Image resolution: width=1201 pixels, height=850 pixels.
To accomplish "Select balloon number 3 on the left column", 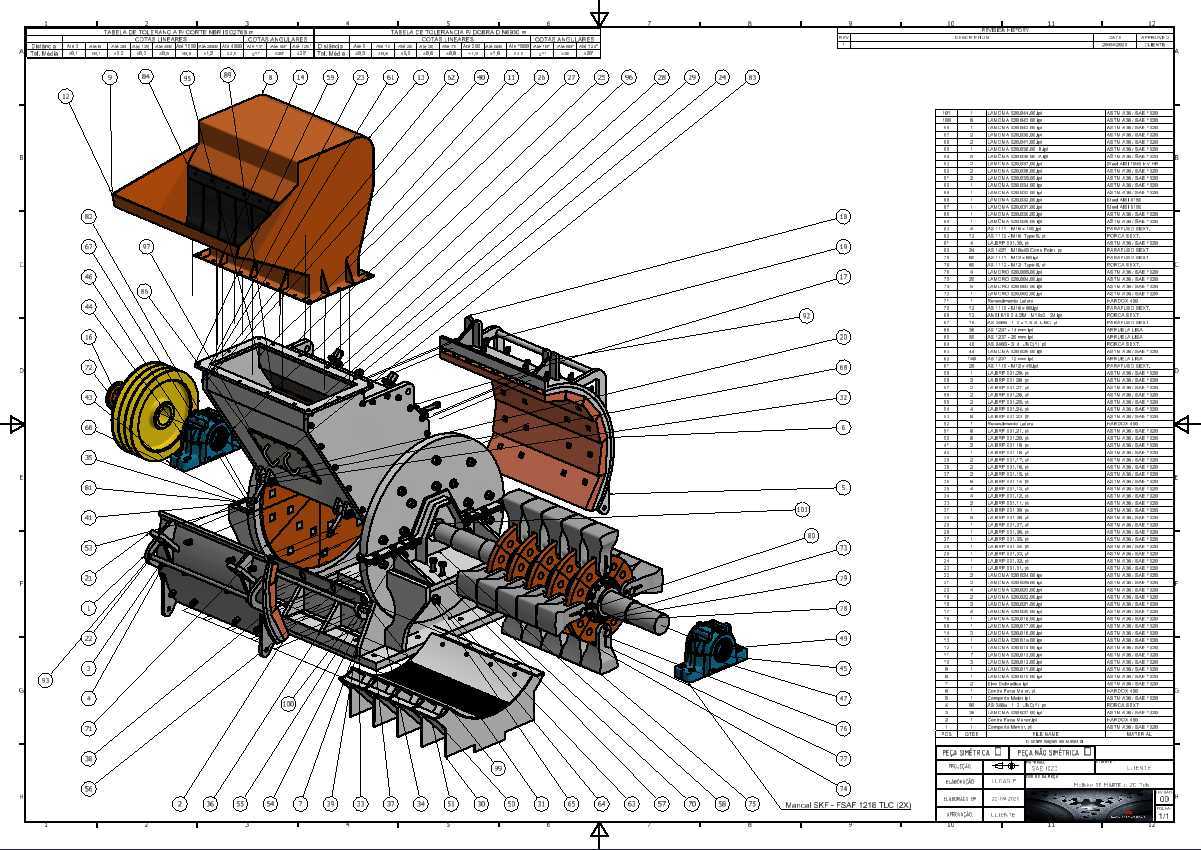I will click(x=89, y=668).
